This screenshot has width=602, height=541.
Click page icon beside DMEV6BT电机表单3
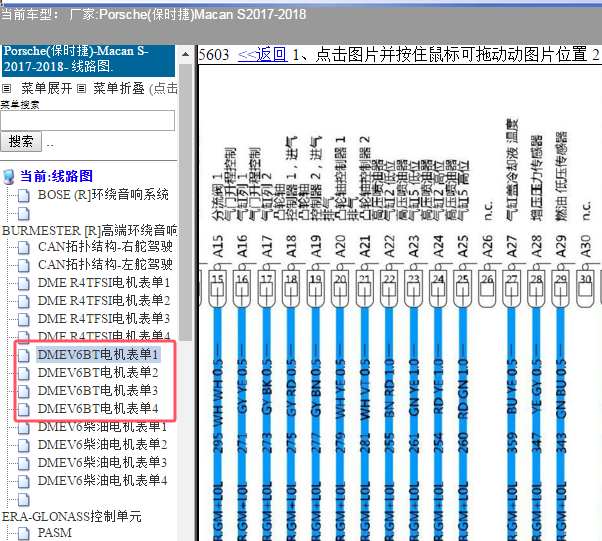click(24, 391)
